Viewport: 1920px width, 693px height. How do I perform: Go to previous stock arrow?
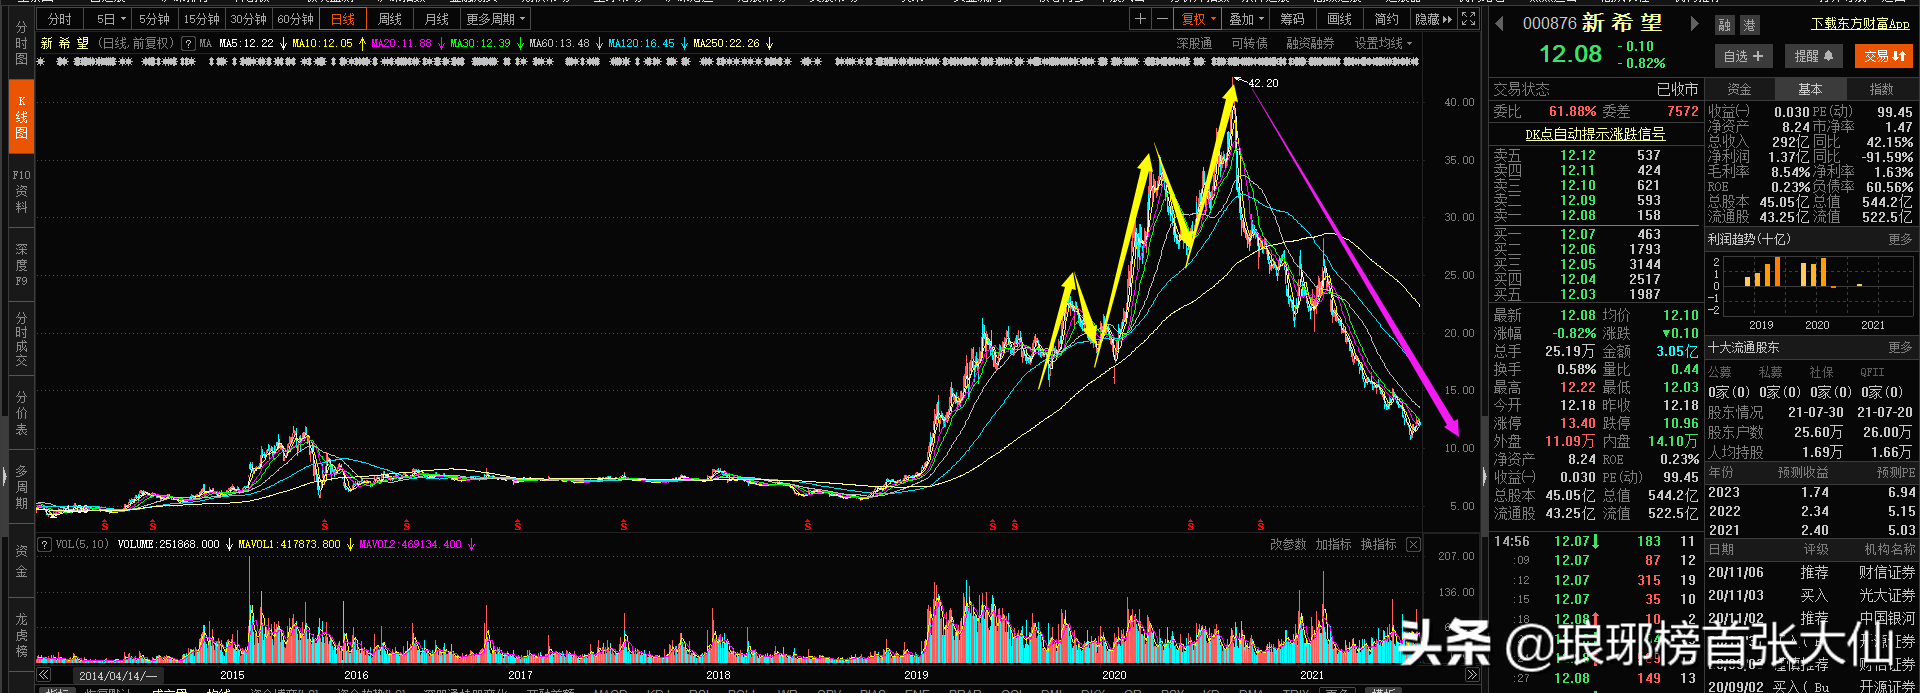pos(1499,24)
